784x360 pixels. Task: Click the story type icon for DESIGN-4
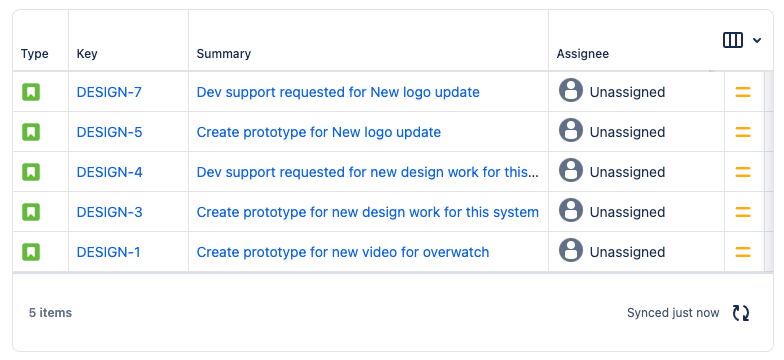(31, 172)
